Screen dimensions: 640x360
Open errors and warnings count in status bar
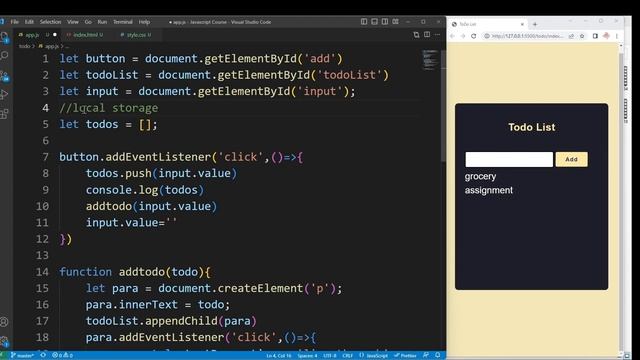[62, 356]
